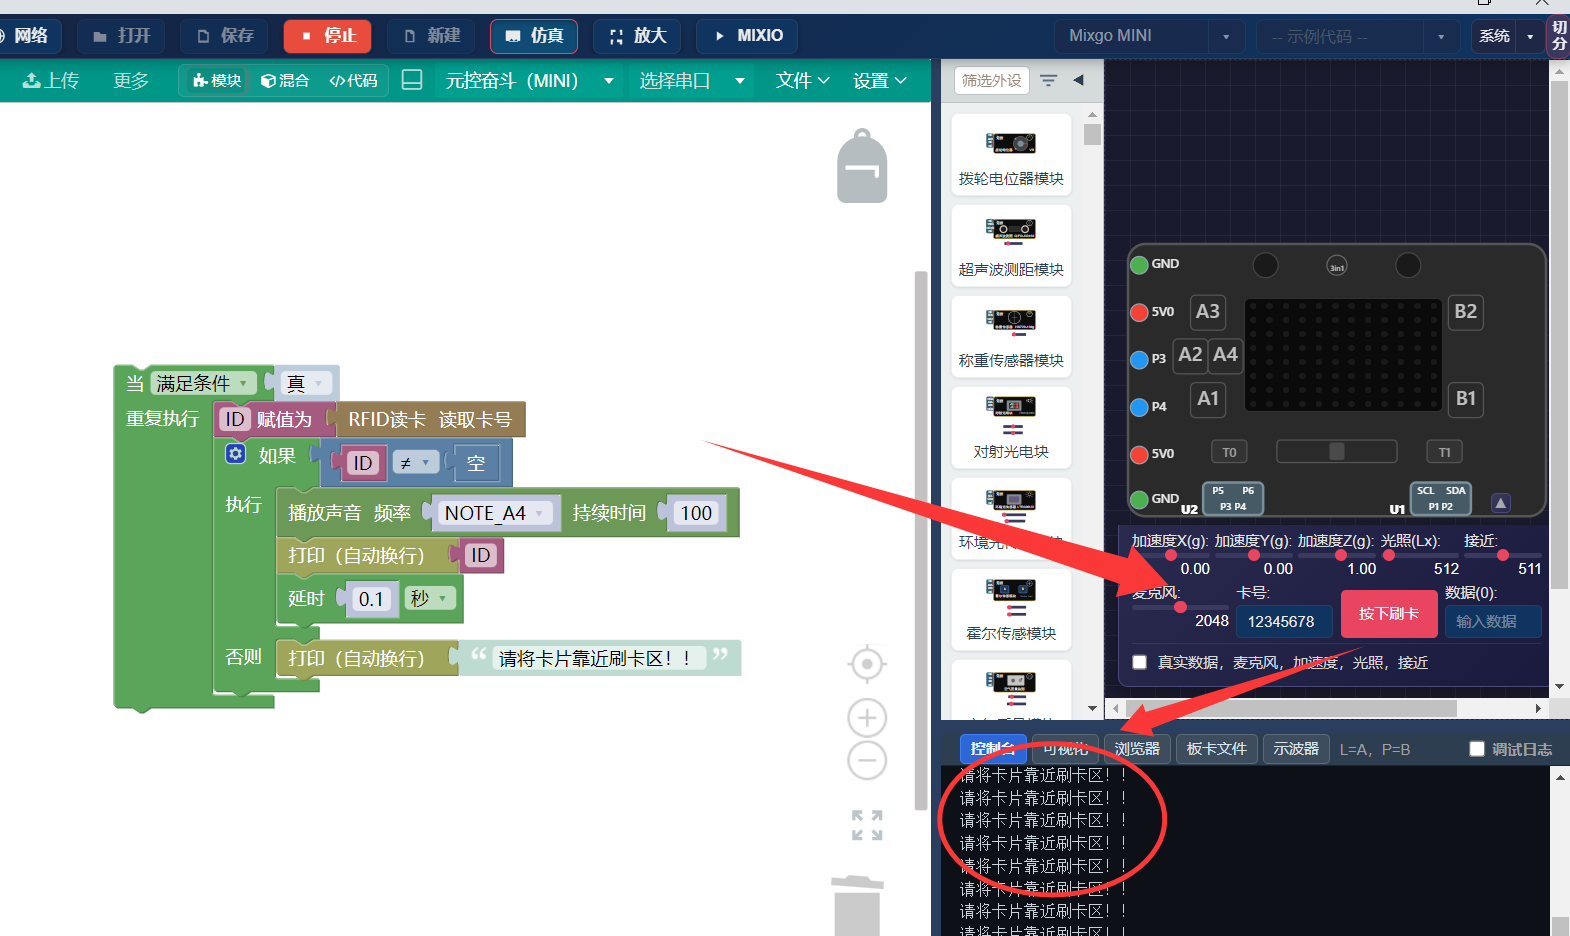Click the backpack icon in workspace

click(x=862, y=166)
